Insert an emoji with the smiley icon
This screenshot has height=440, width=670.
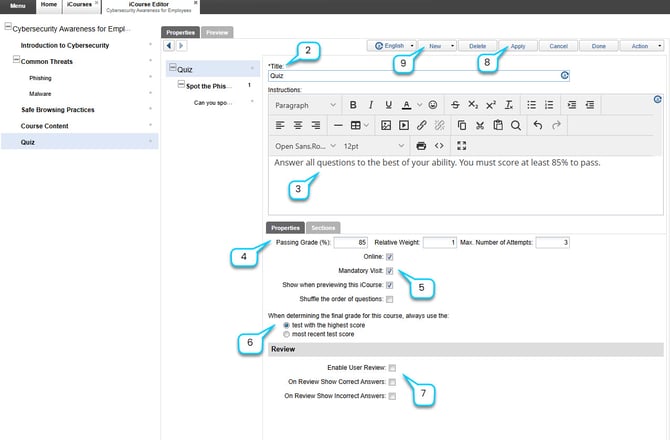432,105
